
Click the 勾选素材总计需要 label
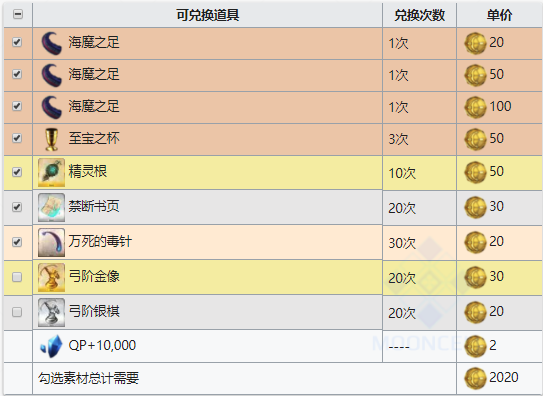(x=89, y=378)
